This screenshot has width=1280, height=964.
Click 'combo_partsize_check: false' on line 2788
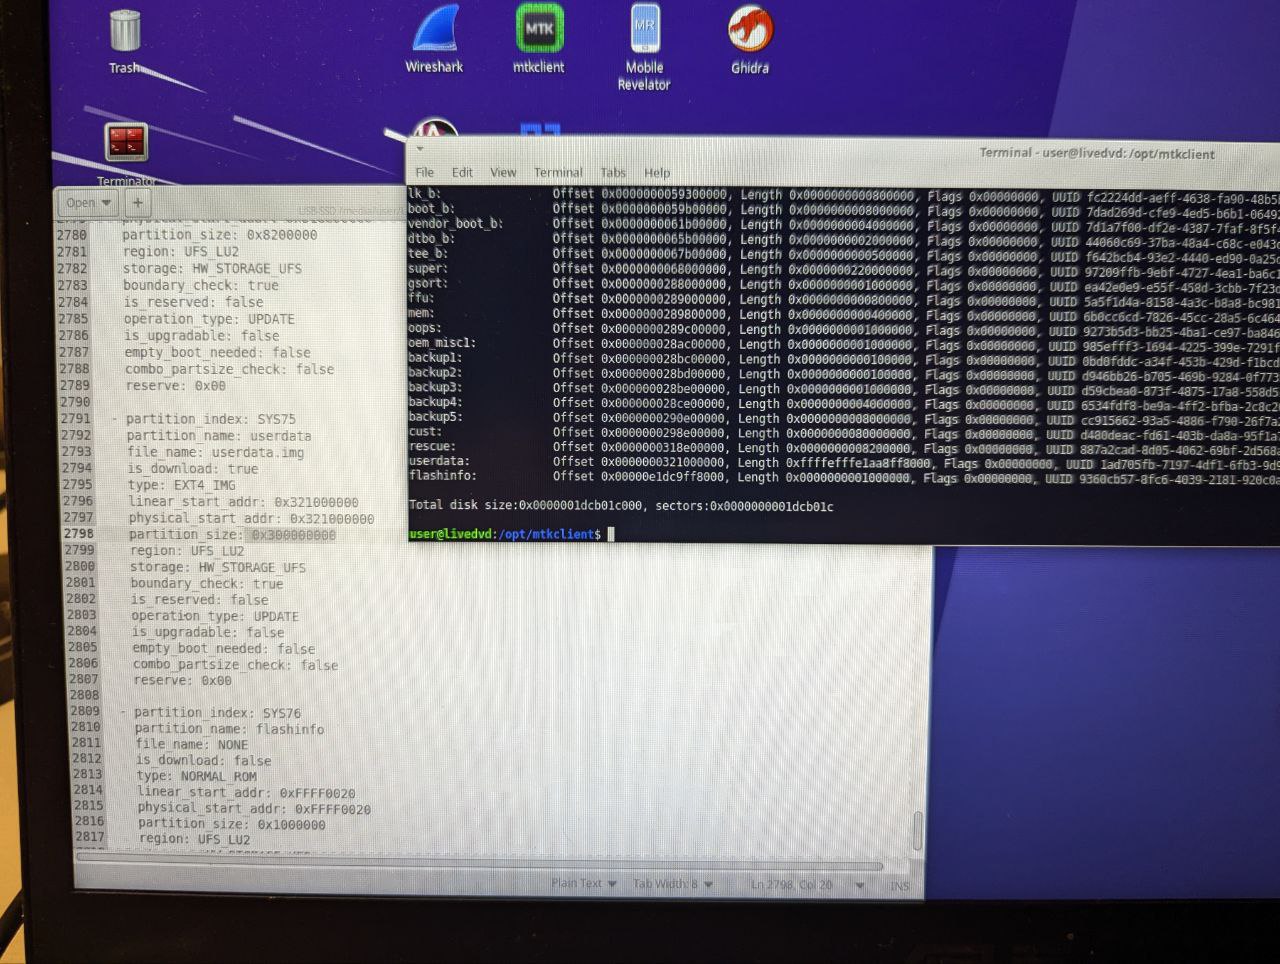tap(229, 369)
